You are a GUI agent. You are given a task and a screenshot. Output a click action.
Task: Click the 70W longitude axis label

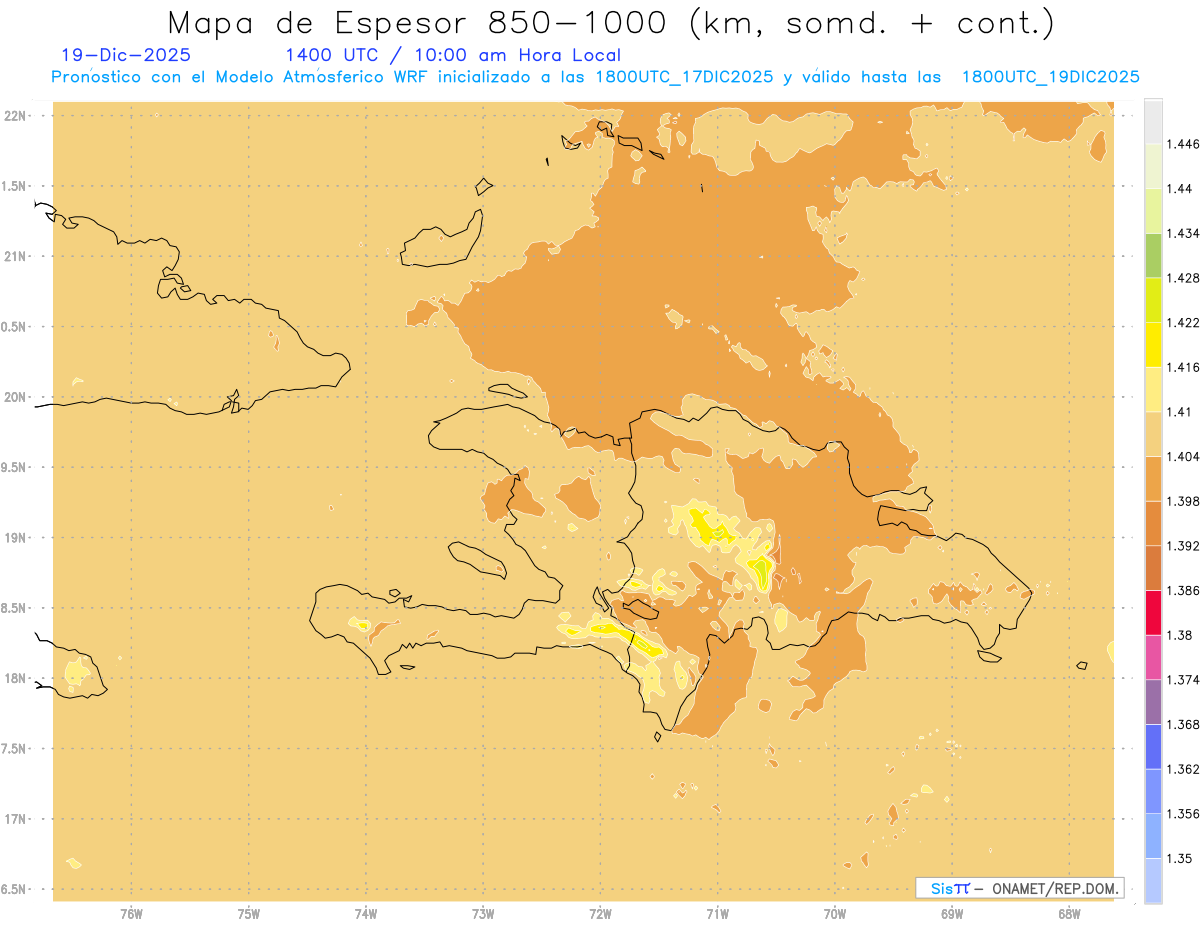click(x=835, y=915)
